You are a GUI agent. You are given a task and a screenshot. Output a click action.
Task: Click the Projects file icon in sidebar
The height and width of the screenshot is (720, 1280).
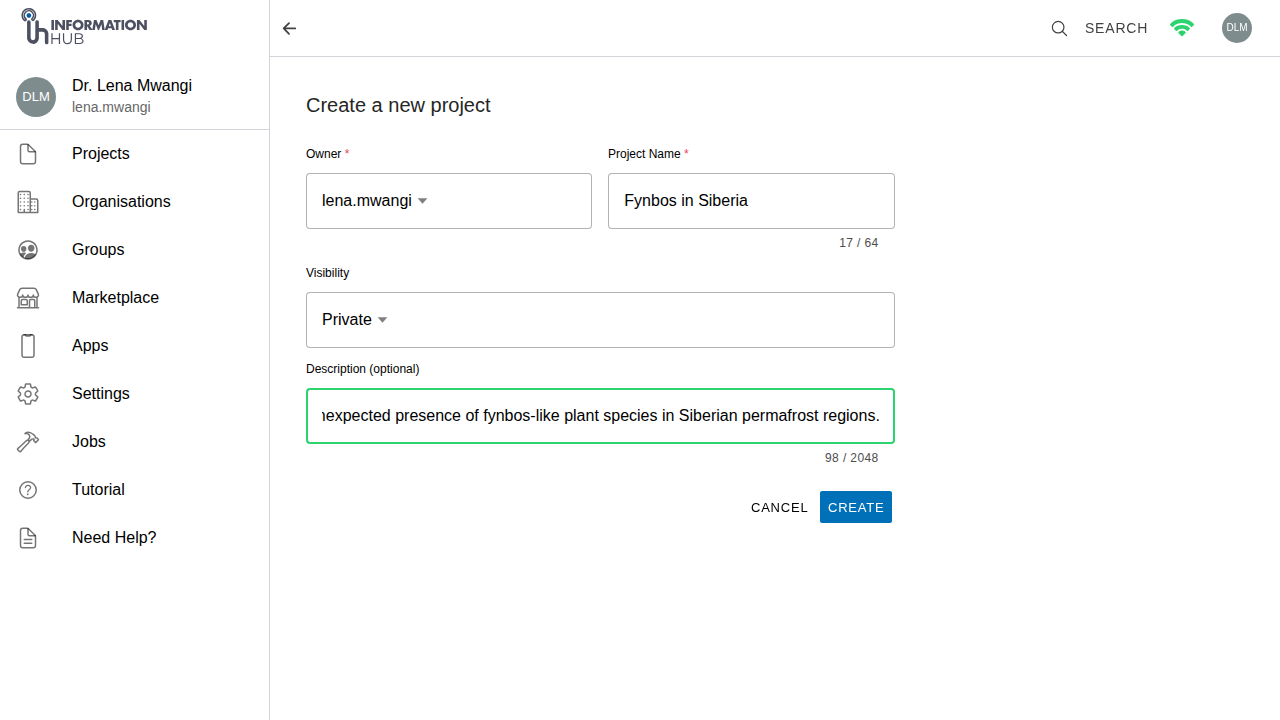[x=28, y=154]
